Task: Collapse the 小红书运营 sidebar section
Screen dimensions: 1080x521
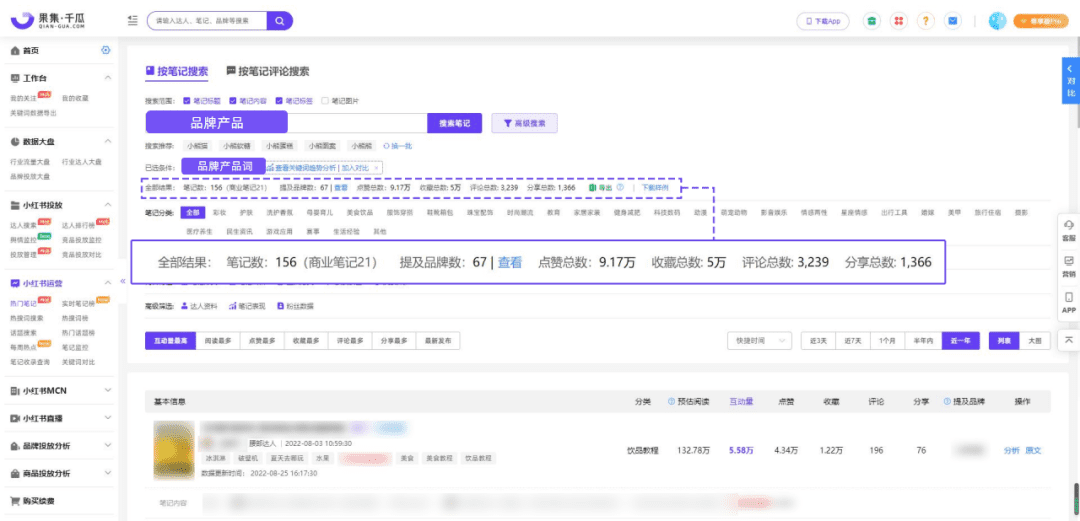Action: pos(107,283)
